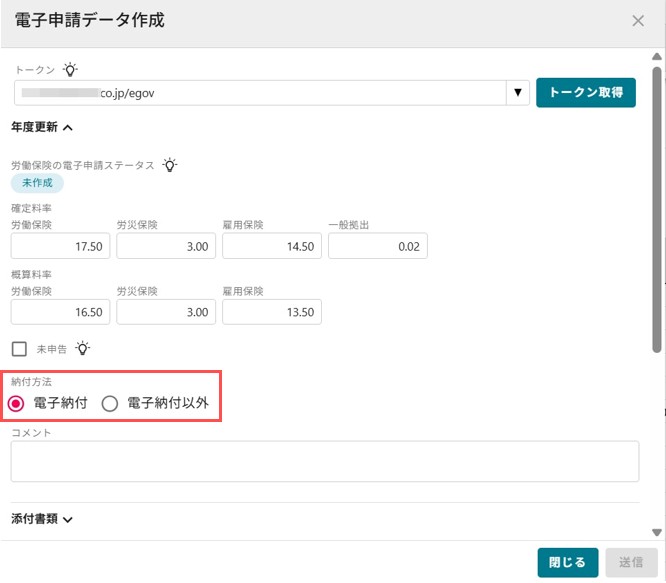Click 一般拠出 field 0.02
The width and height of the screenshot is (666, 583).
point(378,246)
